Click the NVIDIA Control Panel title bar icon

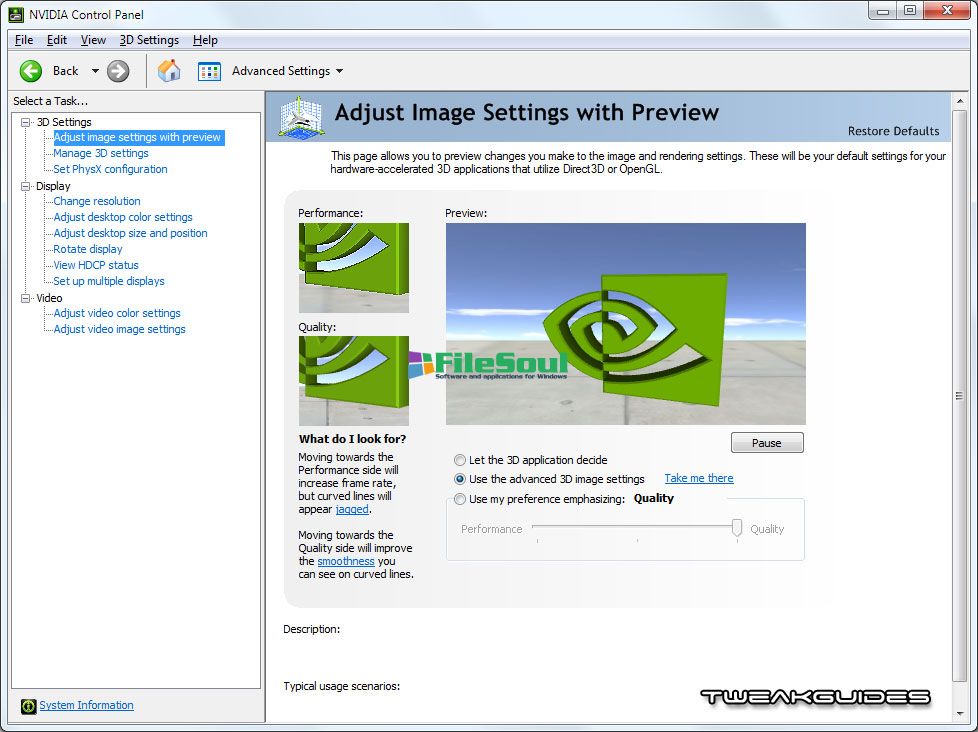click(16, 14)
